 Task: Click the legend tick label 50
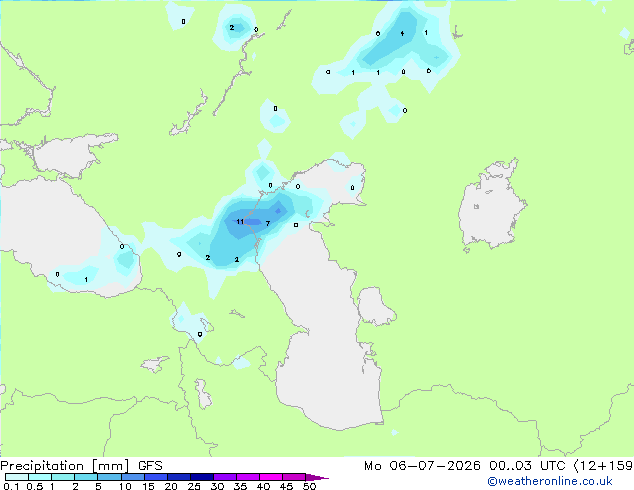[309, 486]
